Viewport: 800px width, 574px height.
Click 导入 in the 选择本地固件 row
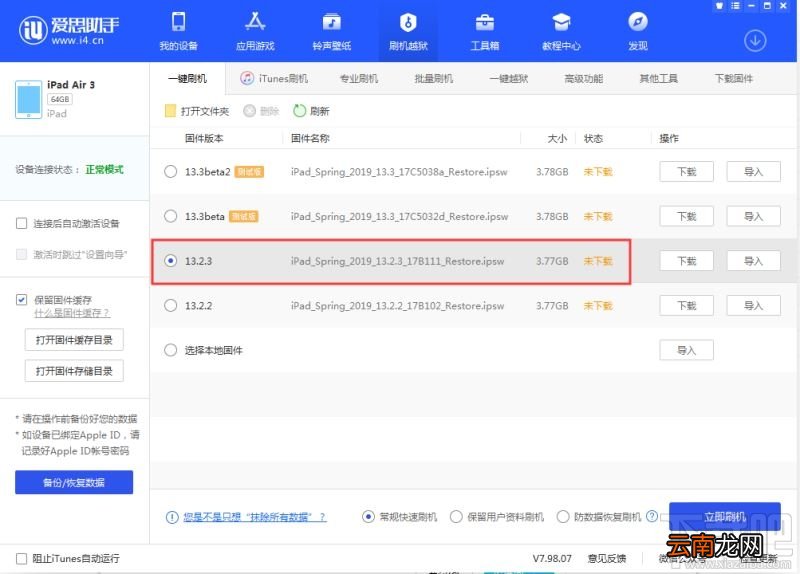686,350
